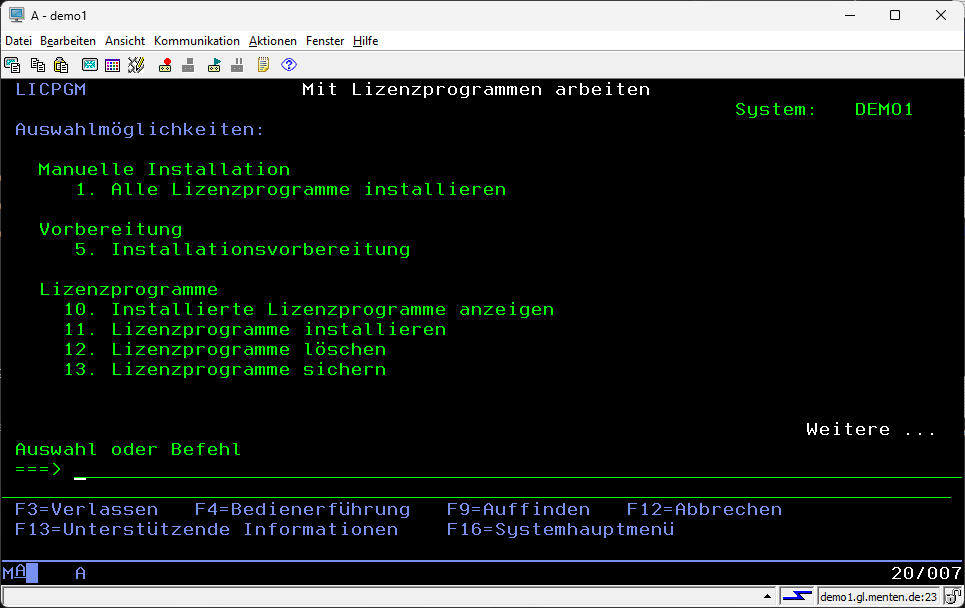The height and width of the screenshot is (608, 965).
Task: Open the display settings monitor icon
Action: 89,65
